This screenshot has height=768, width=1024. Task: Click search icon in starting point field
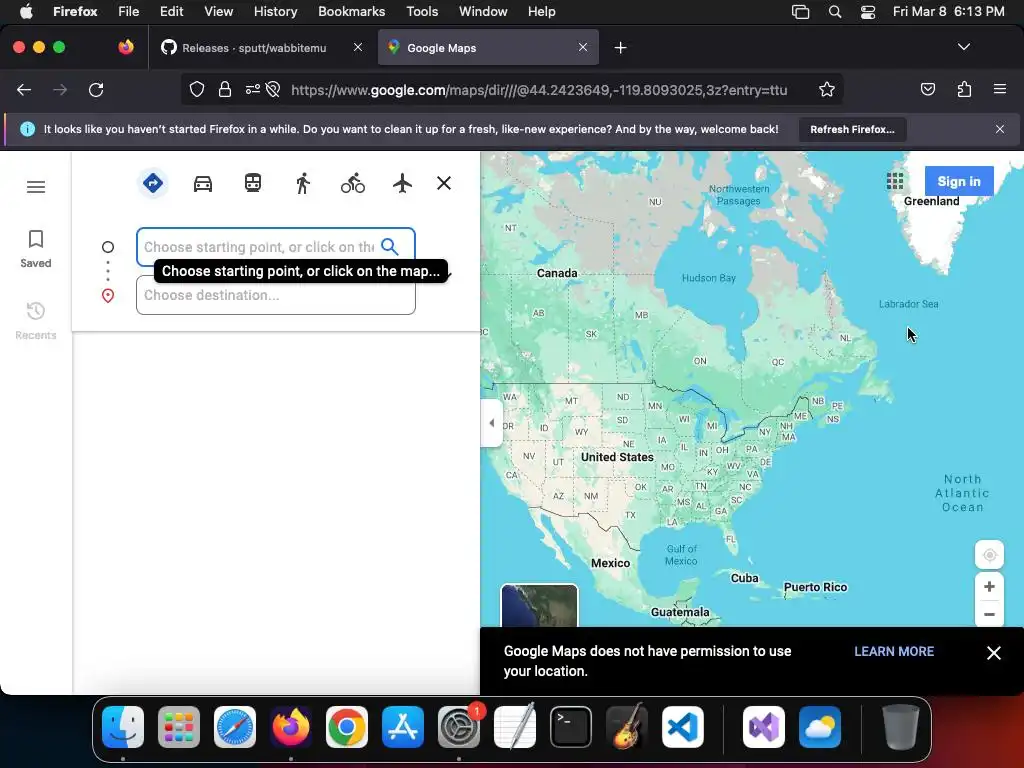[x=390, y=246]
